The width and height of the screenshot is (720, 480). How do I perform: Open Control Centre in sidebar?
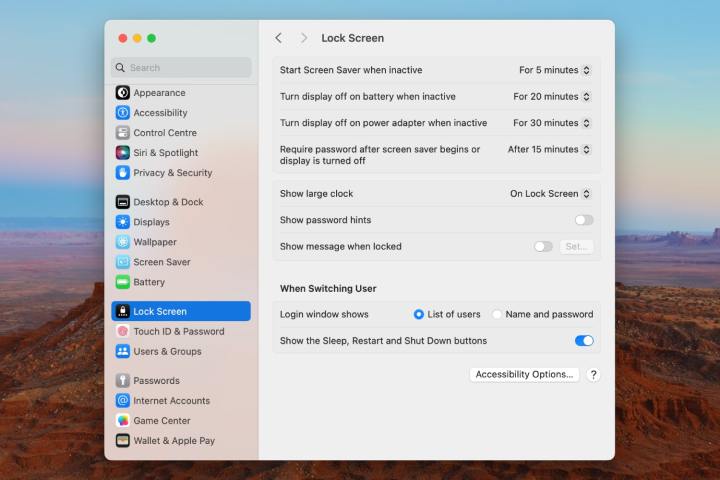point(181,133)
